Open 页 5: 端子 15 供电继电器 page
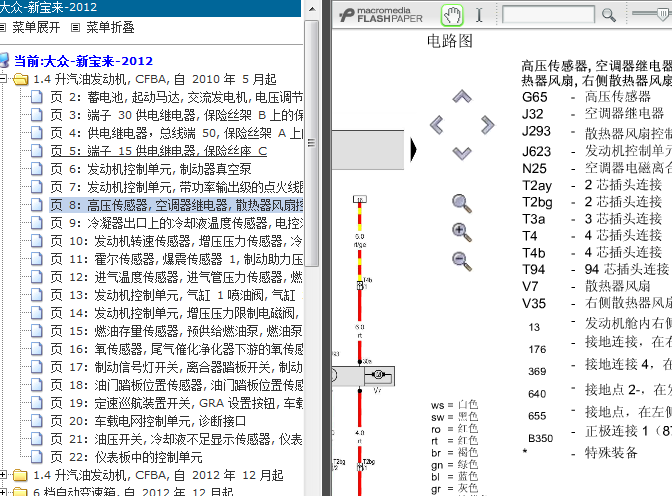The width and height of the screenshot is (672, 496). (159, 151)
